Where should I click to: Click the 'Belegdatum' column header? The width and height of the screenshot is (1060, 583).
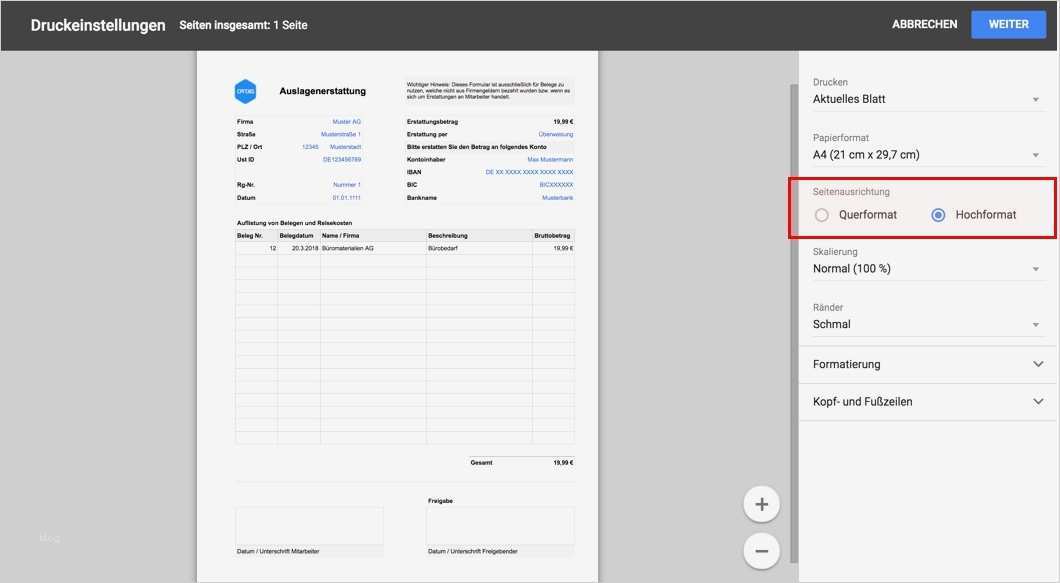click(x=296, y=235)
